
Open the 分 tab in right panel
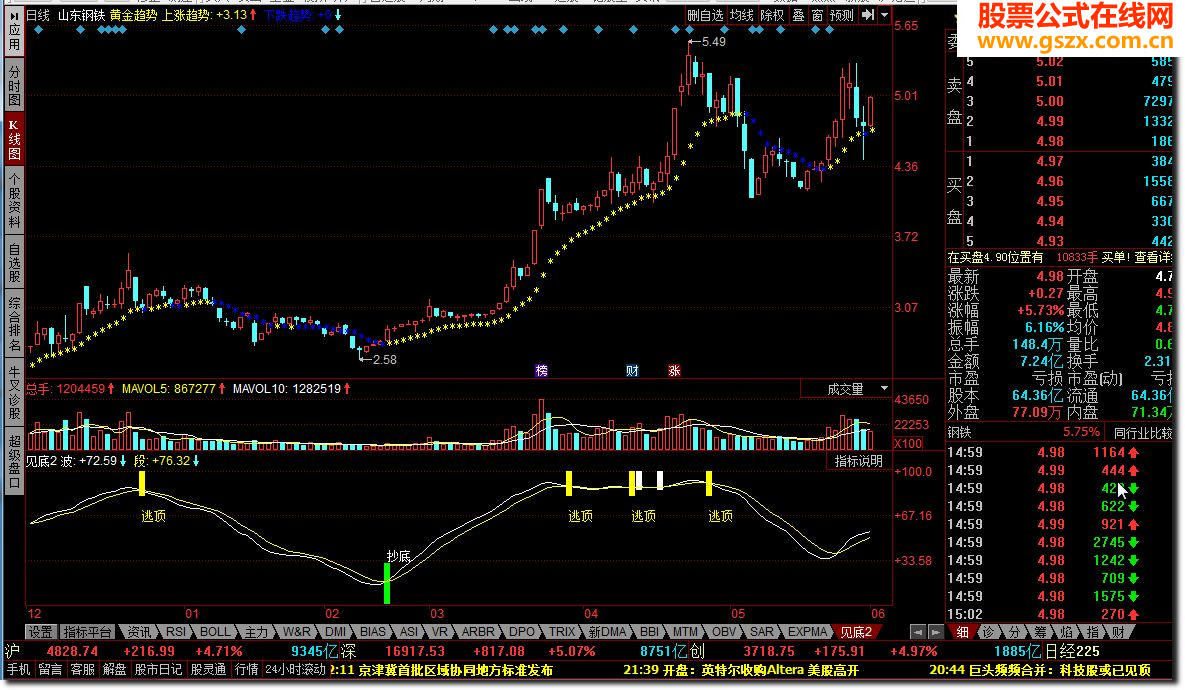pyautogui.click(x=1014, y=632)
